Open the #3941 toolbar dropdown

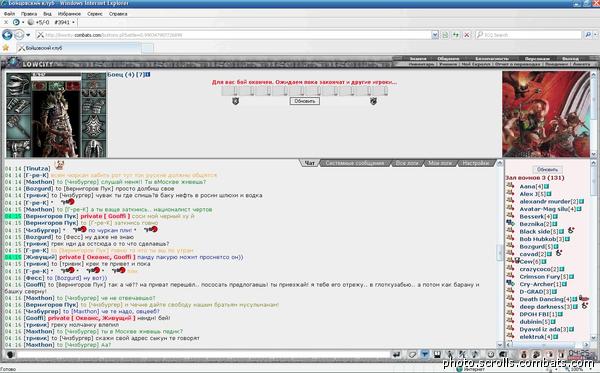coord(73,22)
